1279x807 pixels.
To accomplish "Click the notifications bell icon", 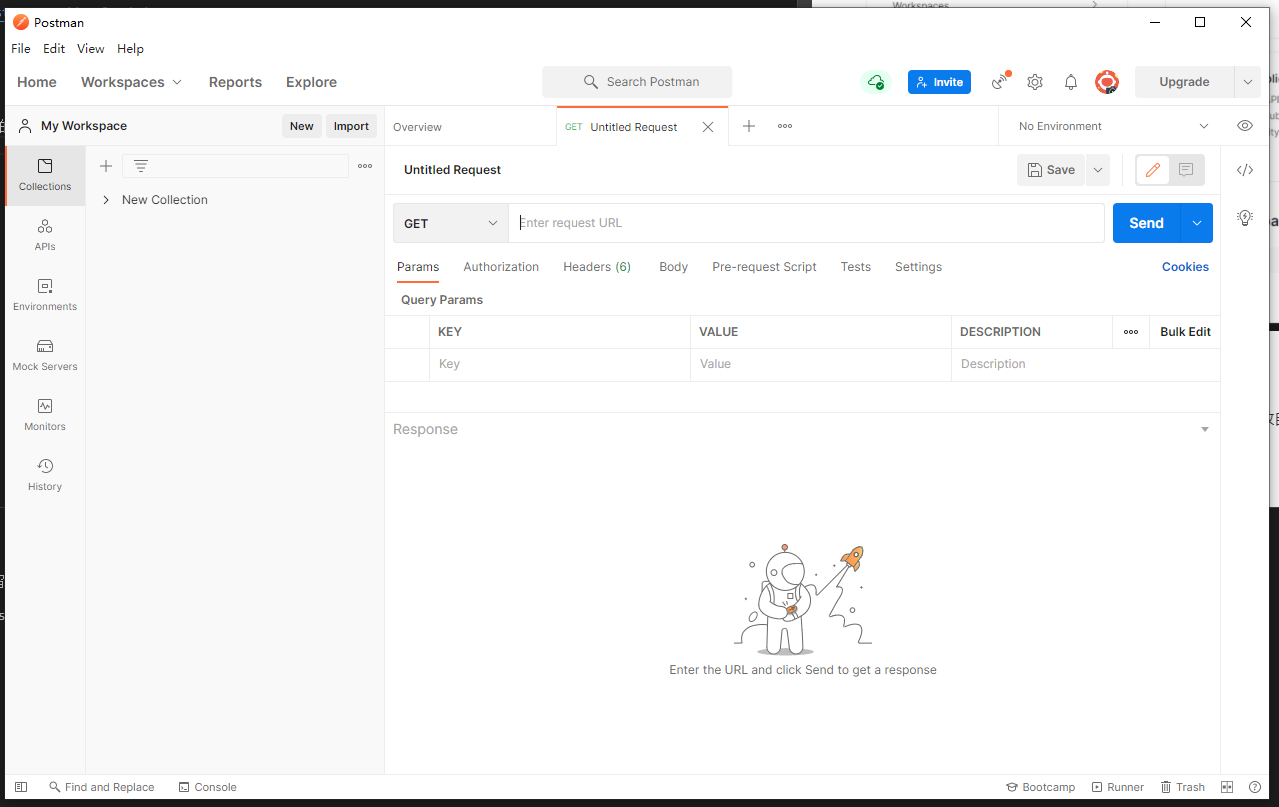I will (x=1071, y=82).
